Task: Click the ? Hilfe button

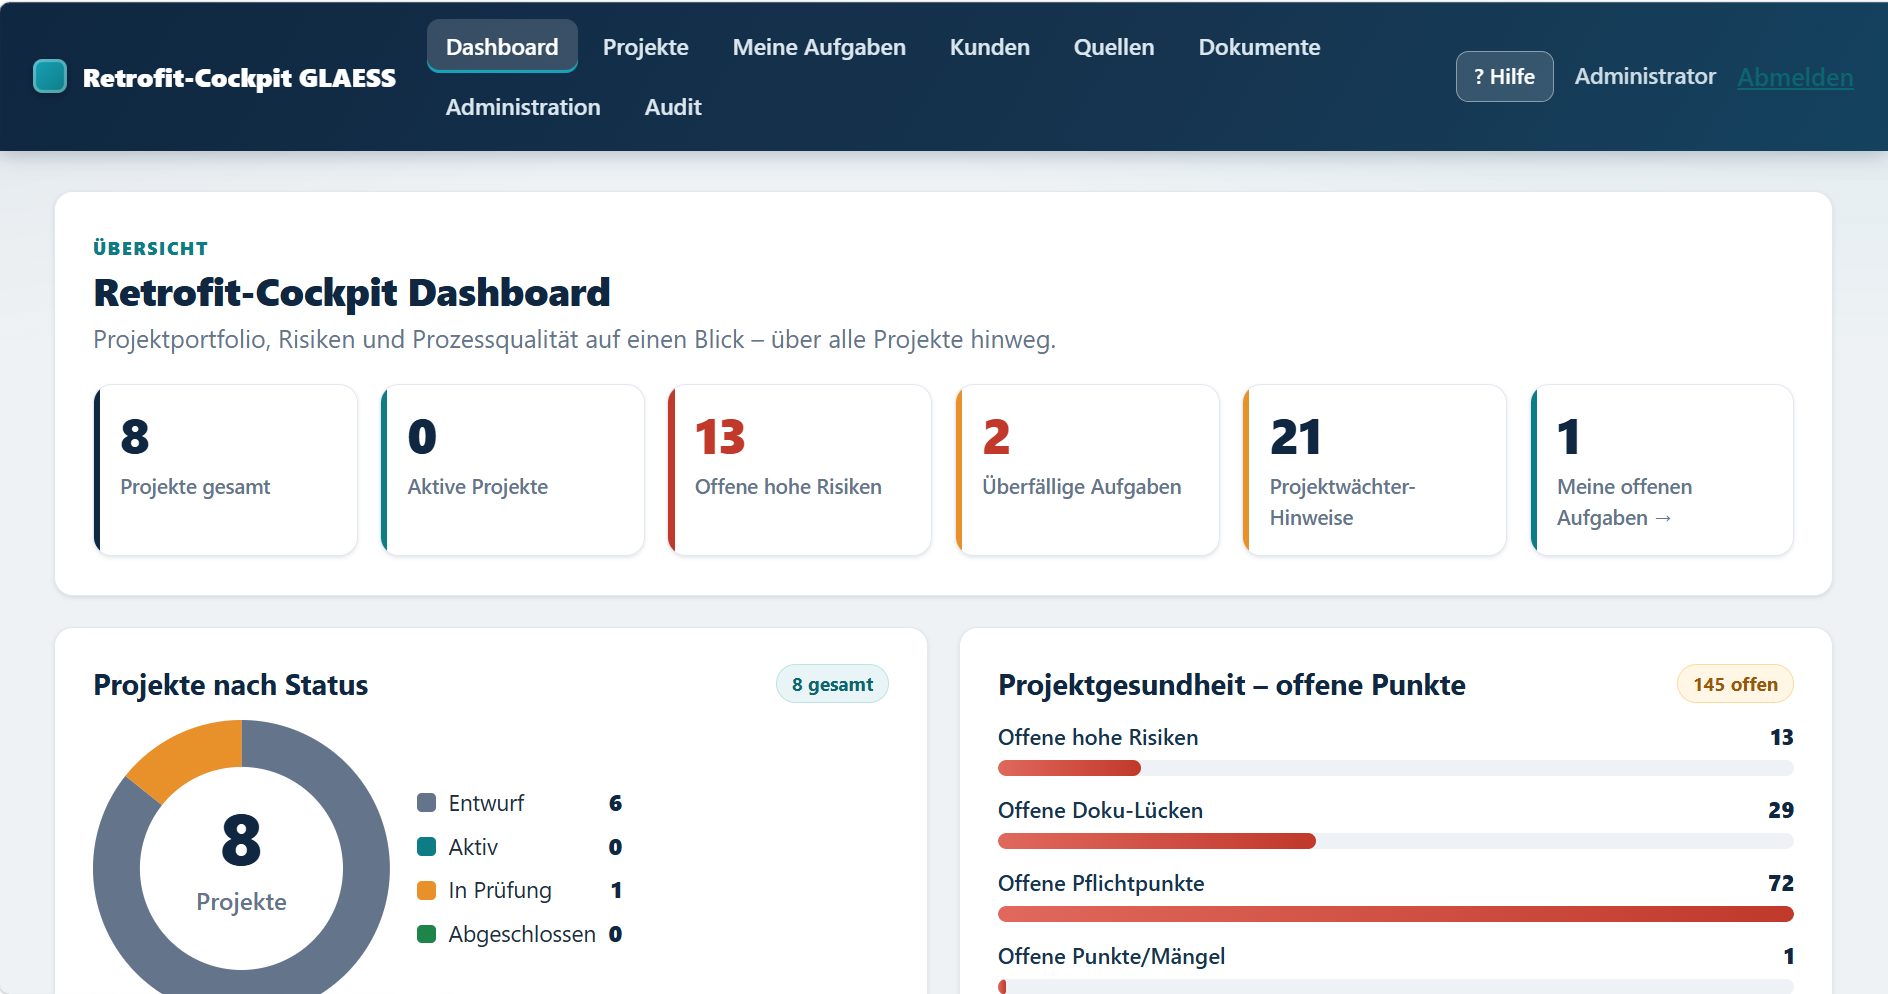Action: click(1504, 76)
